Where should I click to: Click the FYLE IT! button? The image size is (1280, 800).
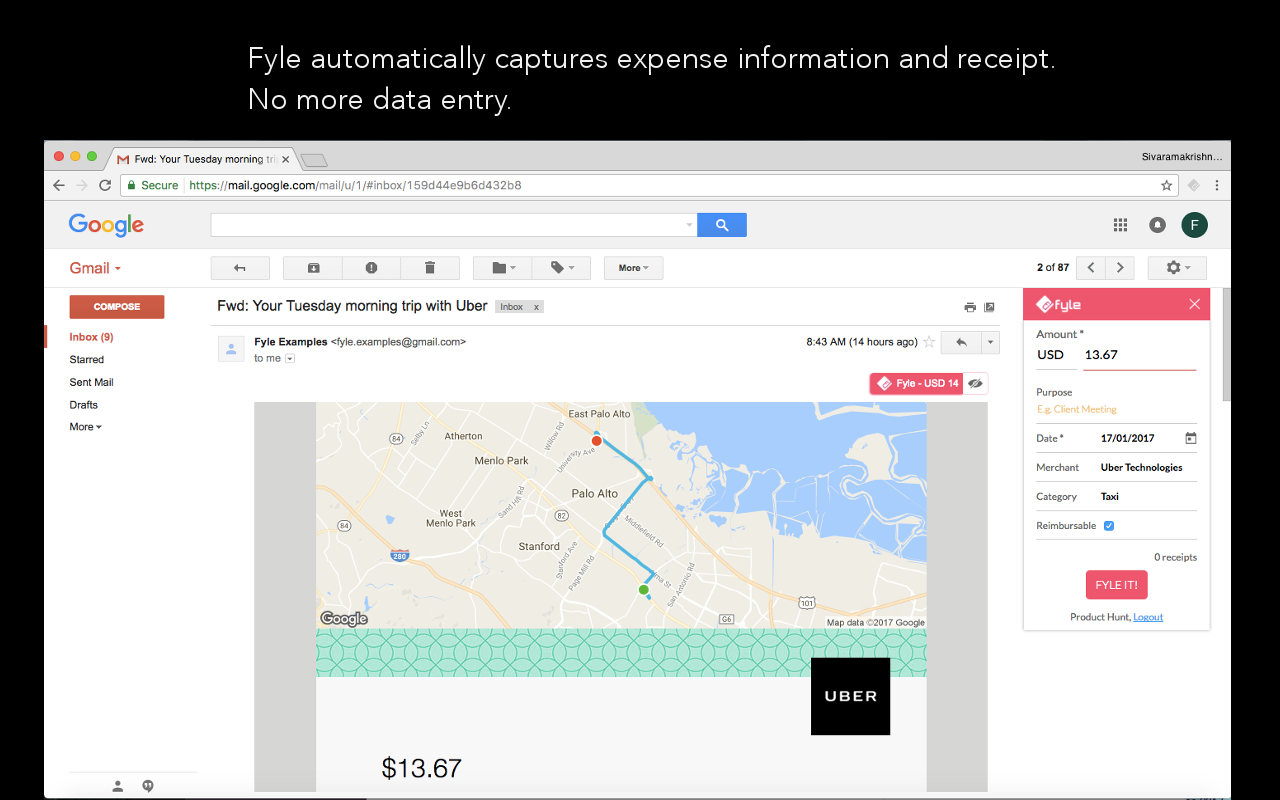pos(1116,584)
